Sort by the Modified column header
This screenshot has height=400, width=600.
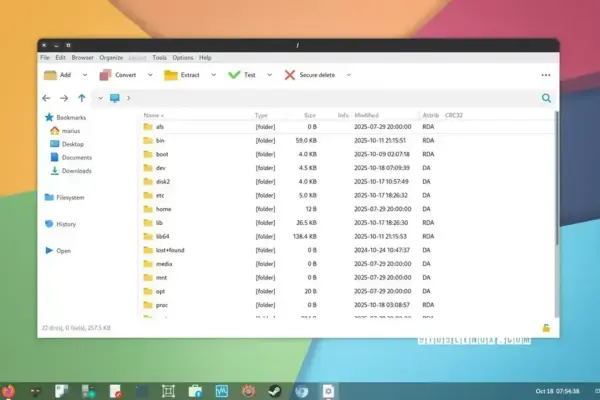(367, 115)
